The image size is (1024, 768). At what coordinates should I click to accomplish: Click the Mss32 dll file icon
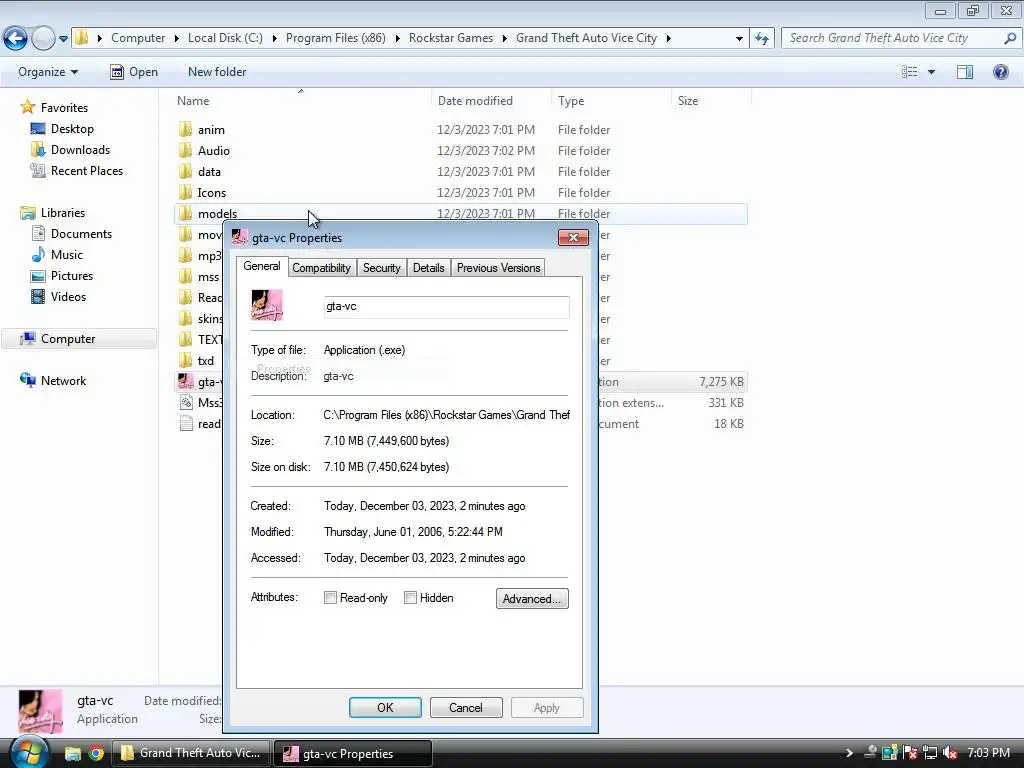pos(185,402)
